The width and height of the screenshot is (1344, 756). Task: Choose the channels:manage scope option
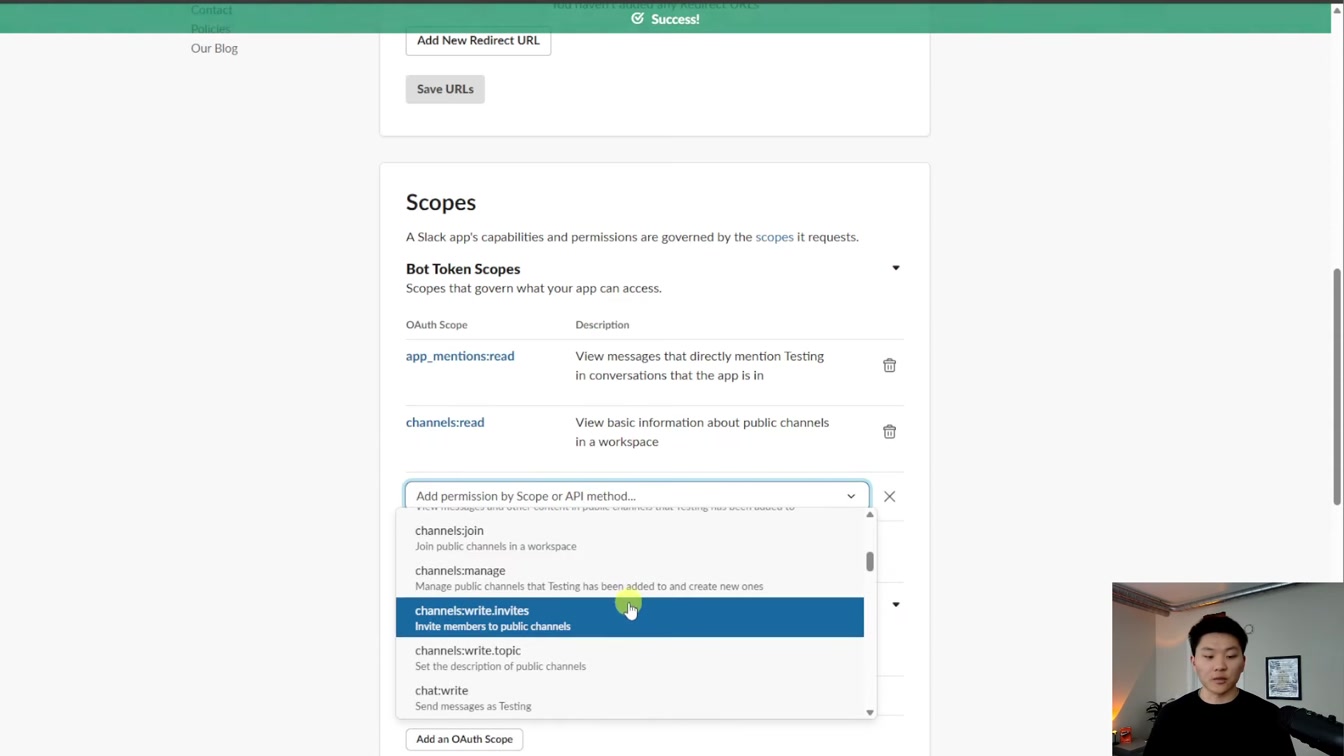[x=629, y=578]
